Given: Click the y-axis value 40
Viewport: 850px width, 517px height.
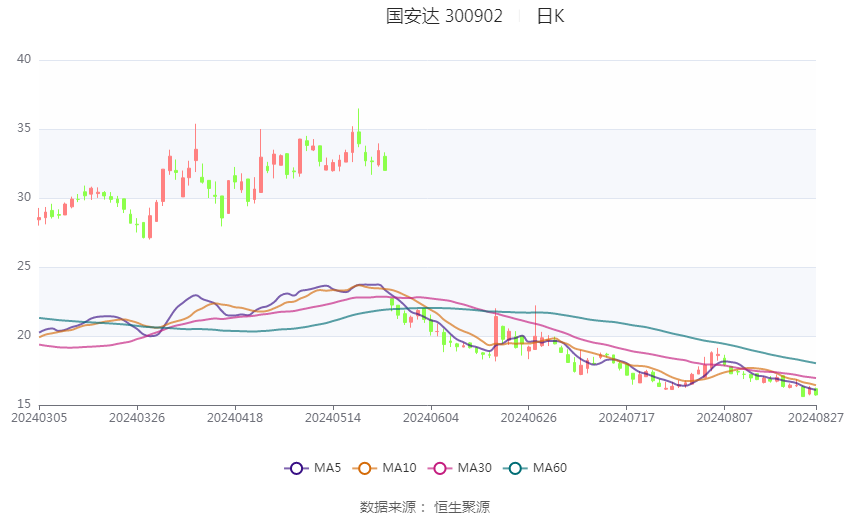Looking at the screenshot, I should [24, 59].
